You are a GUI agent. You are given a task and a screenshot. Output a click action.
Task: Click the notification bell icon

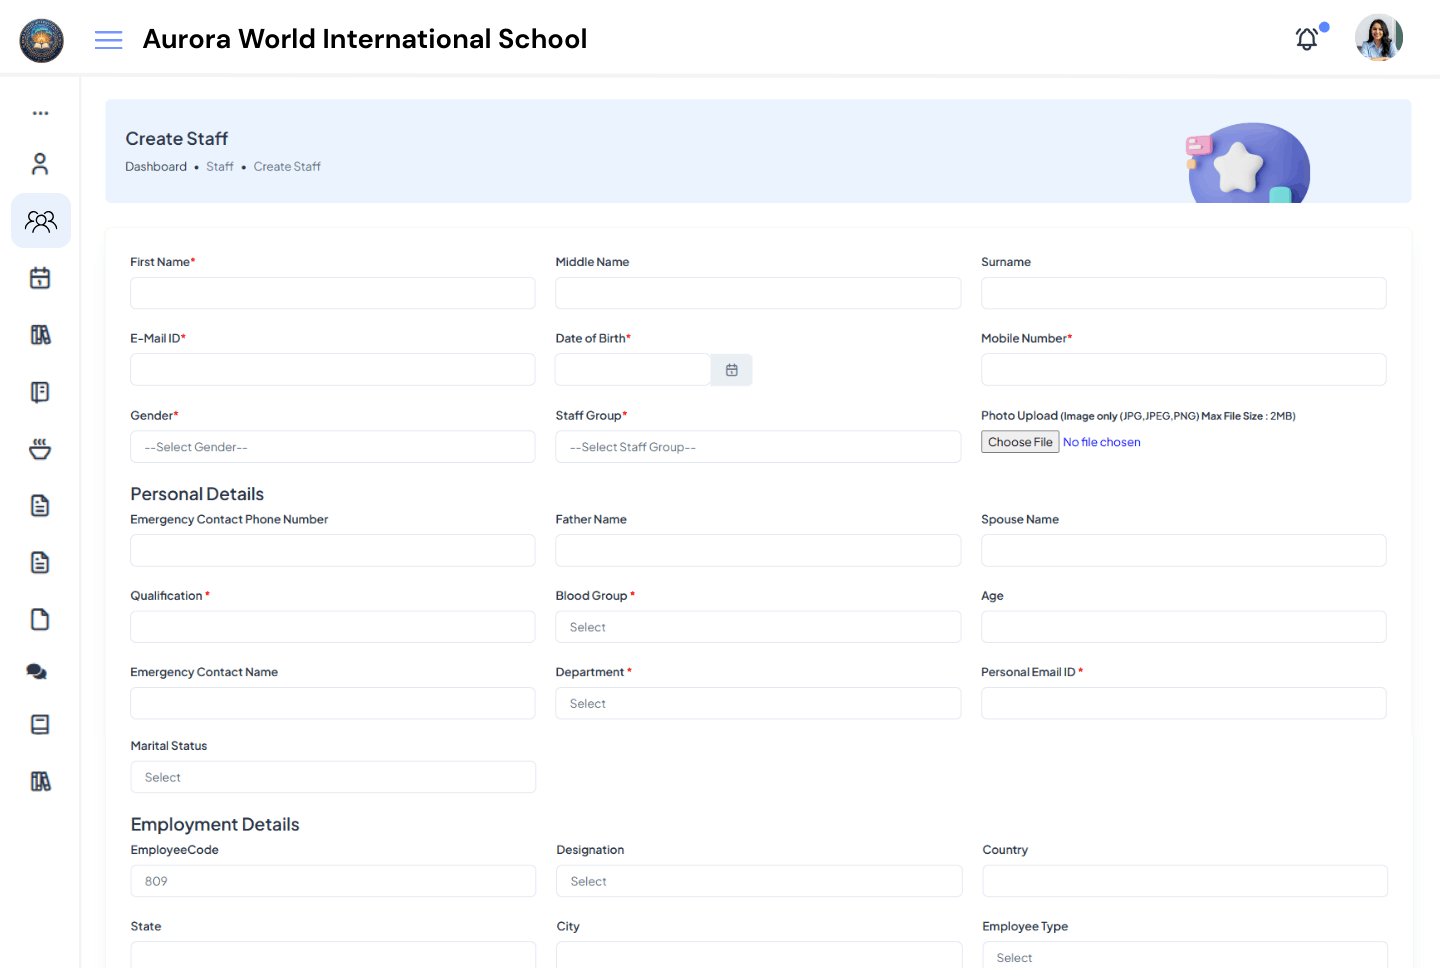pos(1306,39)
